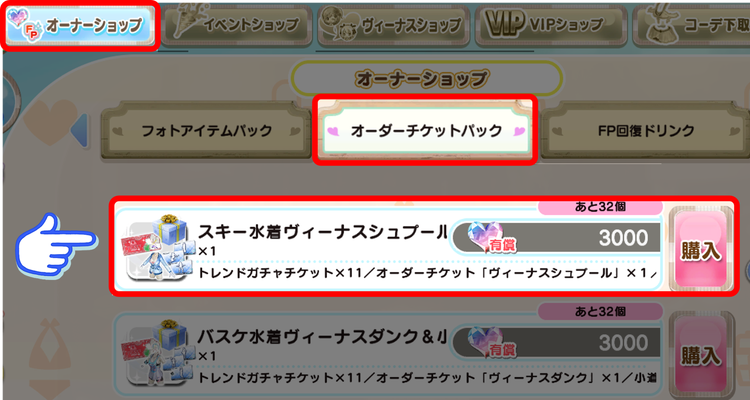
Task: Select the オーダーチケットパック category
Action: tap(425, 130)
